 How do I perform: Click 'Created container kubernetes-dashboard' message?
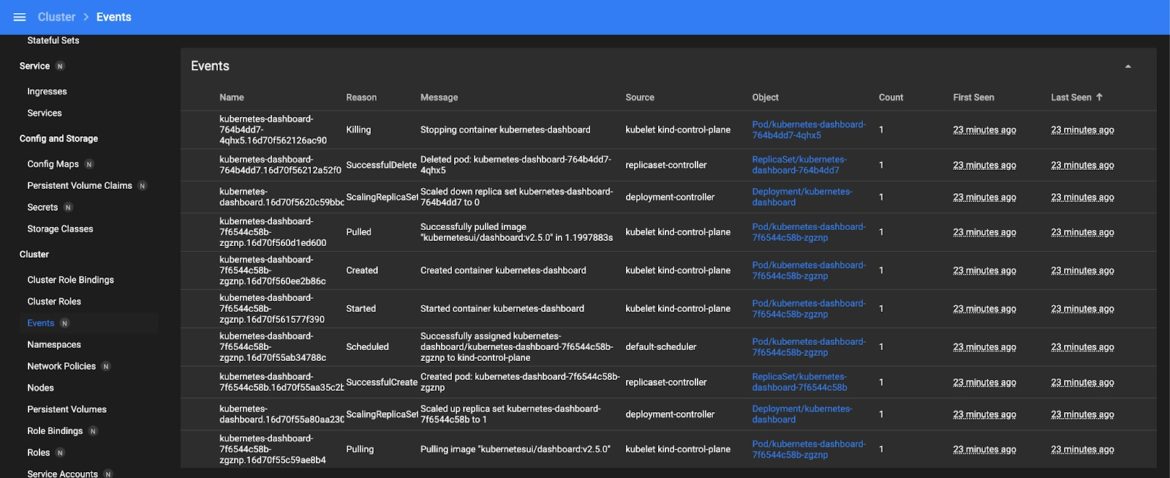(x=503, y=270)
